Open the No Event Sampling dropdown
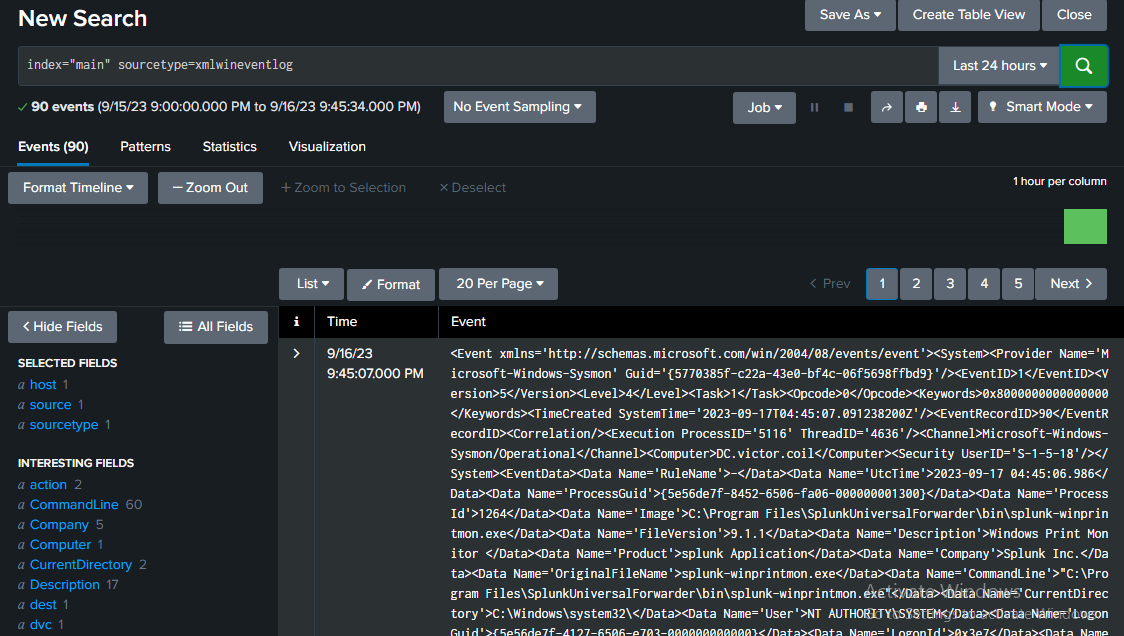The image size is (1124, 636). [519, 107]
